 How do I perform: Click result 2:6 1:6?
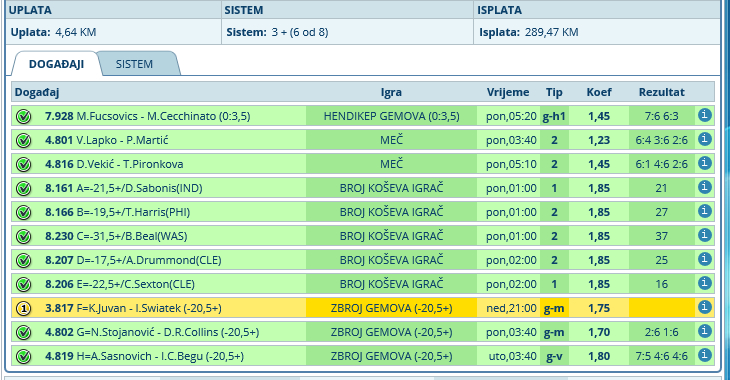(x=662, y=332)
